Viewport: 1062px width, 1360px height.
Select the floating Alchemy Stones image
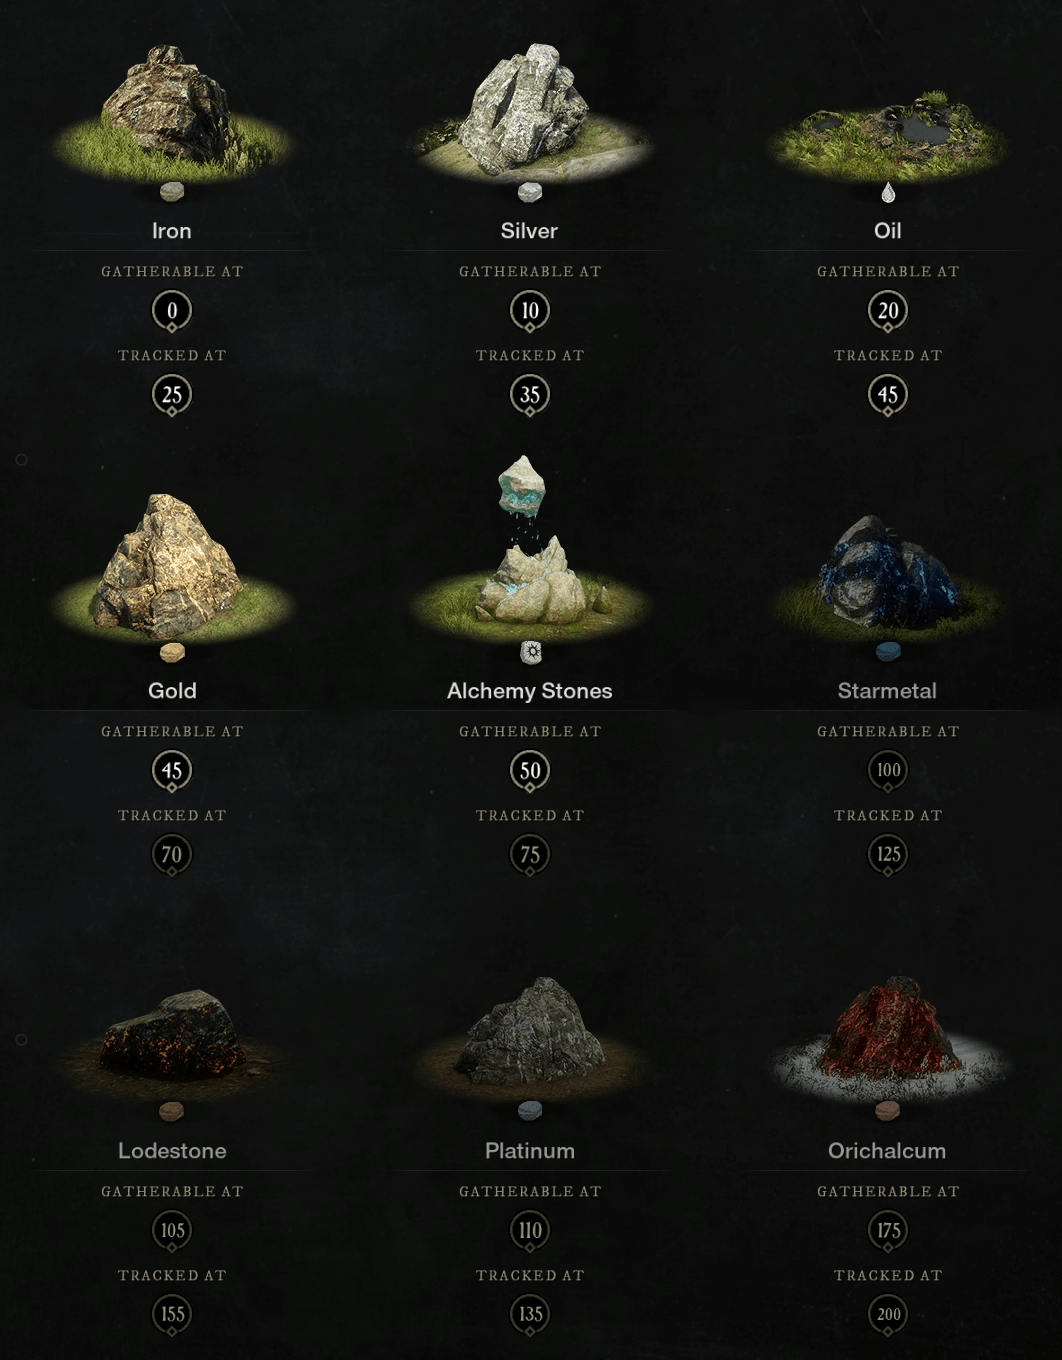coord(530,548)
